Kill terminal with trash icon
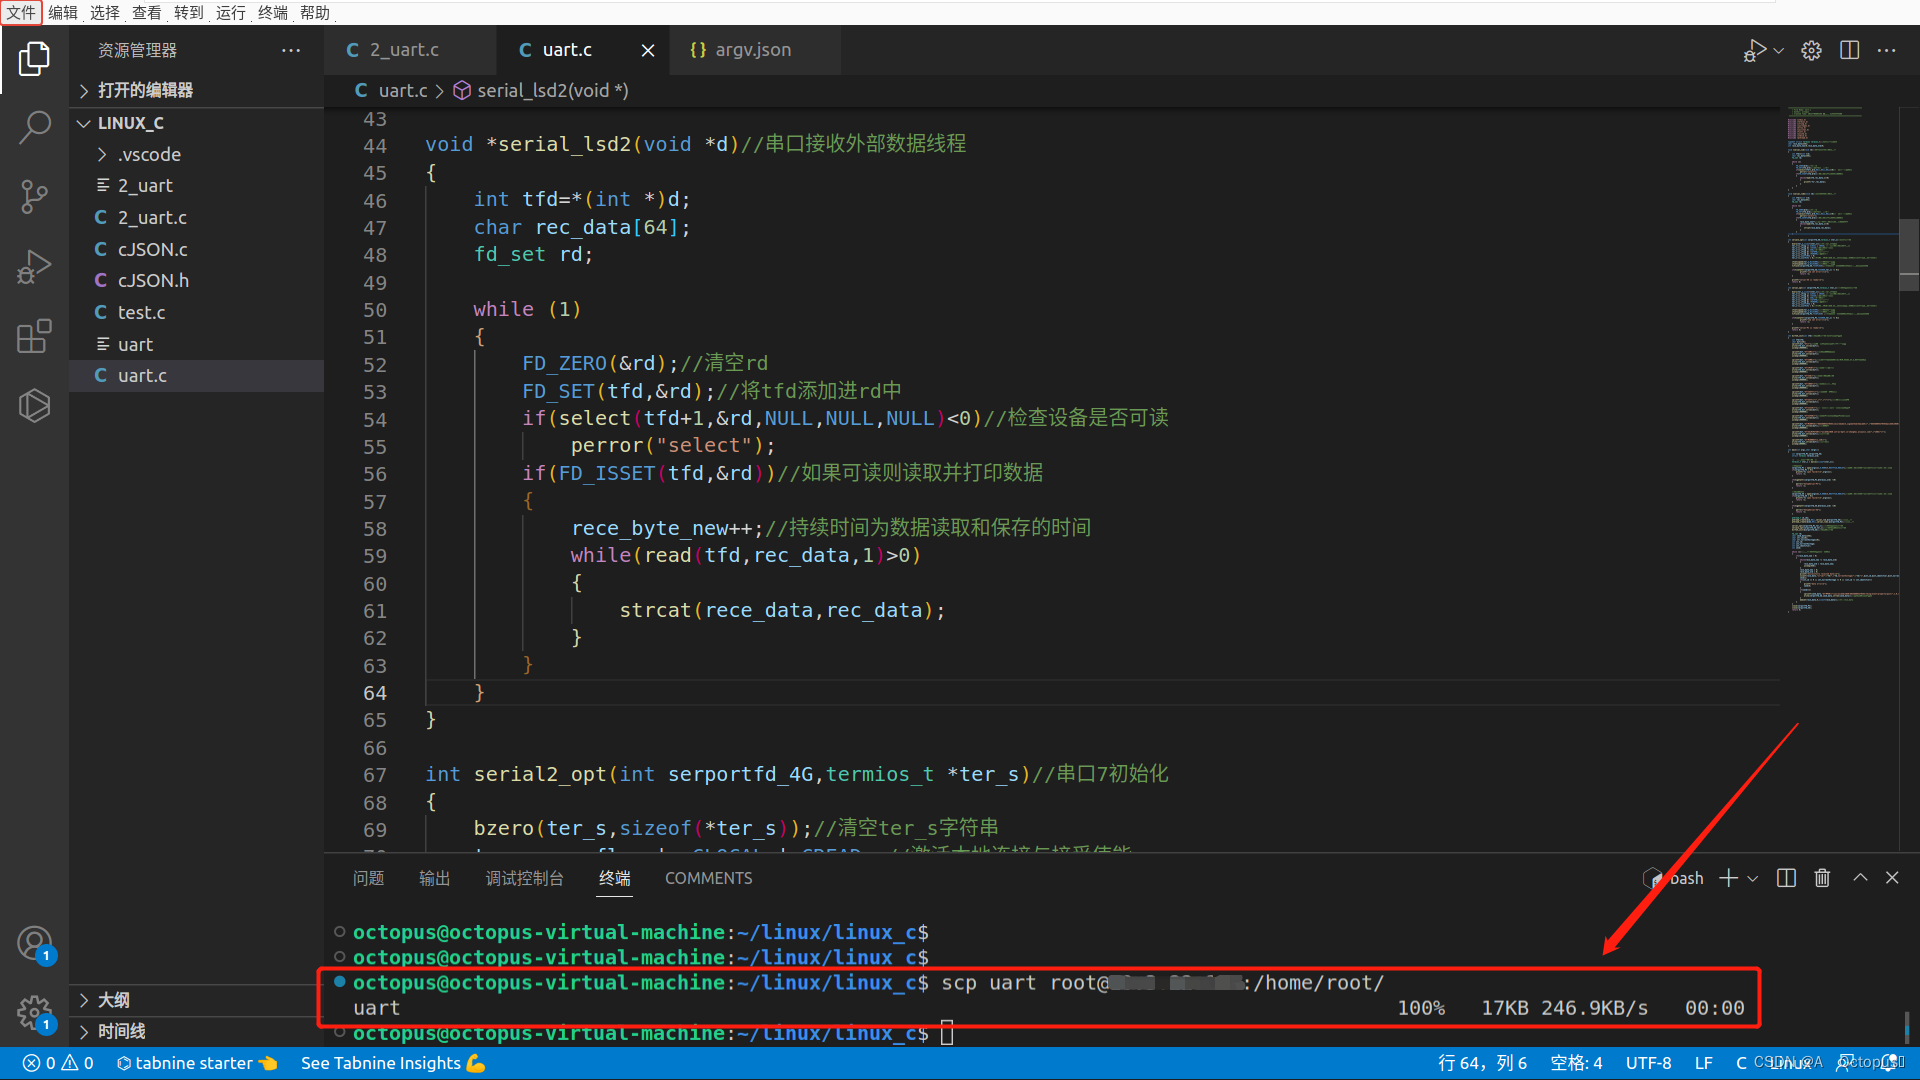The height and width of the screenshot is (1080, 1920). click(1822, 878)
